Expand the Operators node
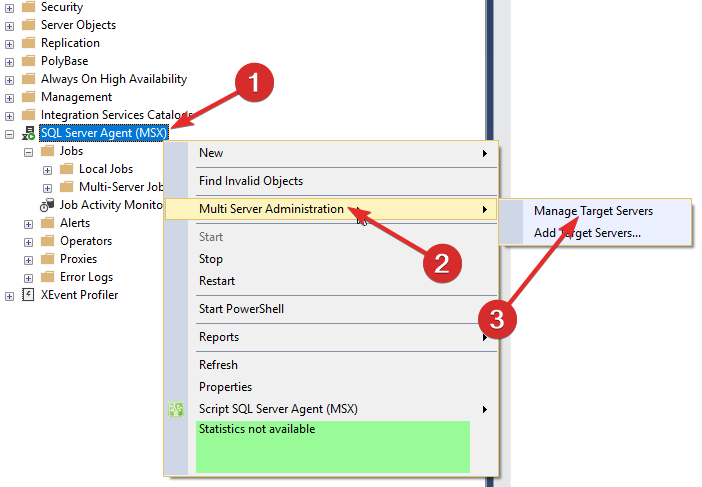 coord(28,242)
